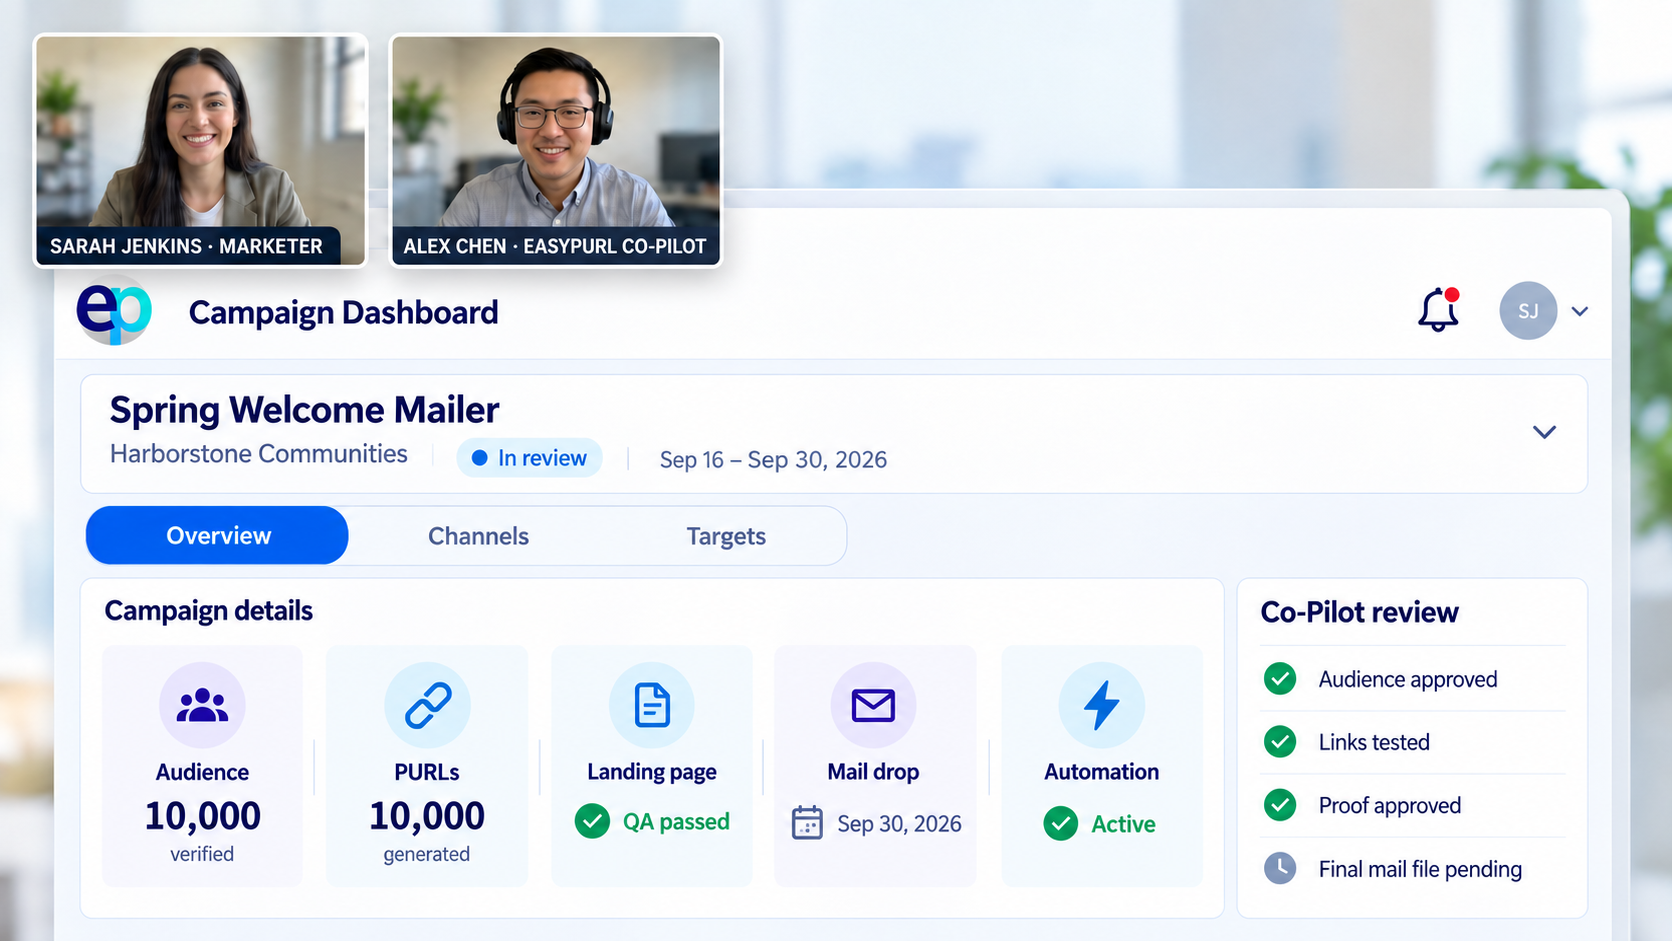Screen dimensions: 1672x941
Task: Click the 'QA passed' status text
Action: point(676,822)
